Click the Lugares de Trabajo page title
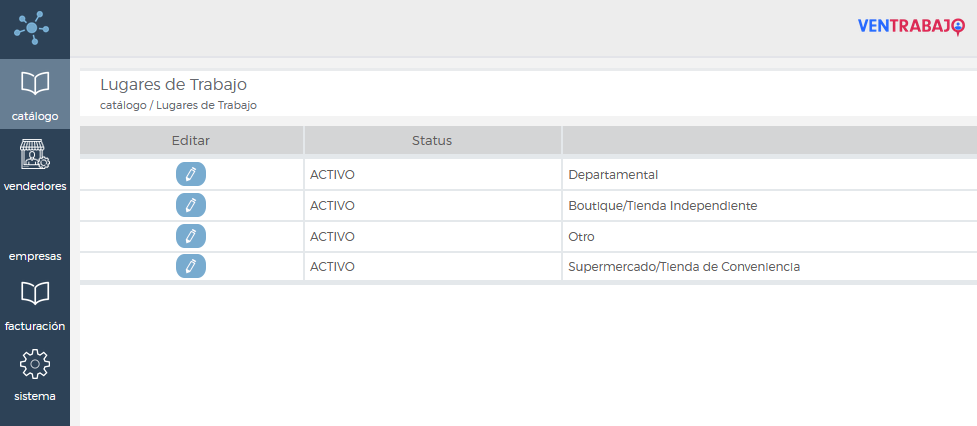This screenshot has height=426, width=977. click(x=173, y=84)
